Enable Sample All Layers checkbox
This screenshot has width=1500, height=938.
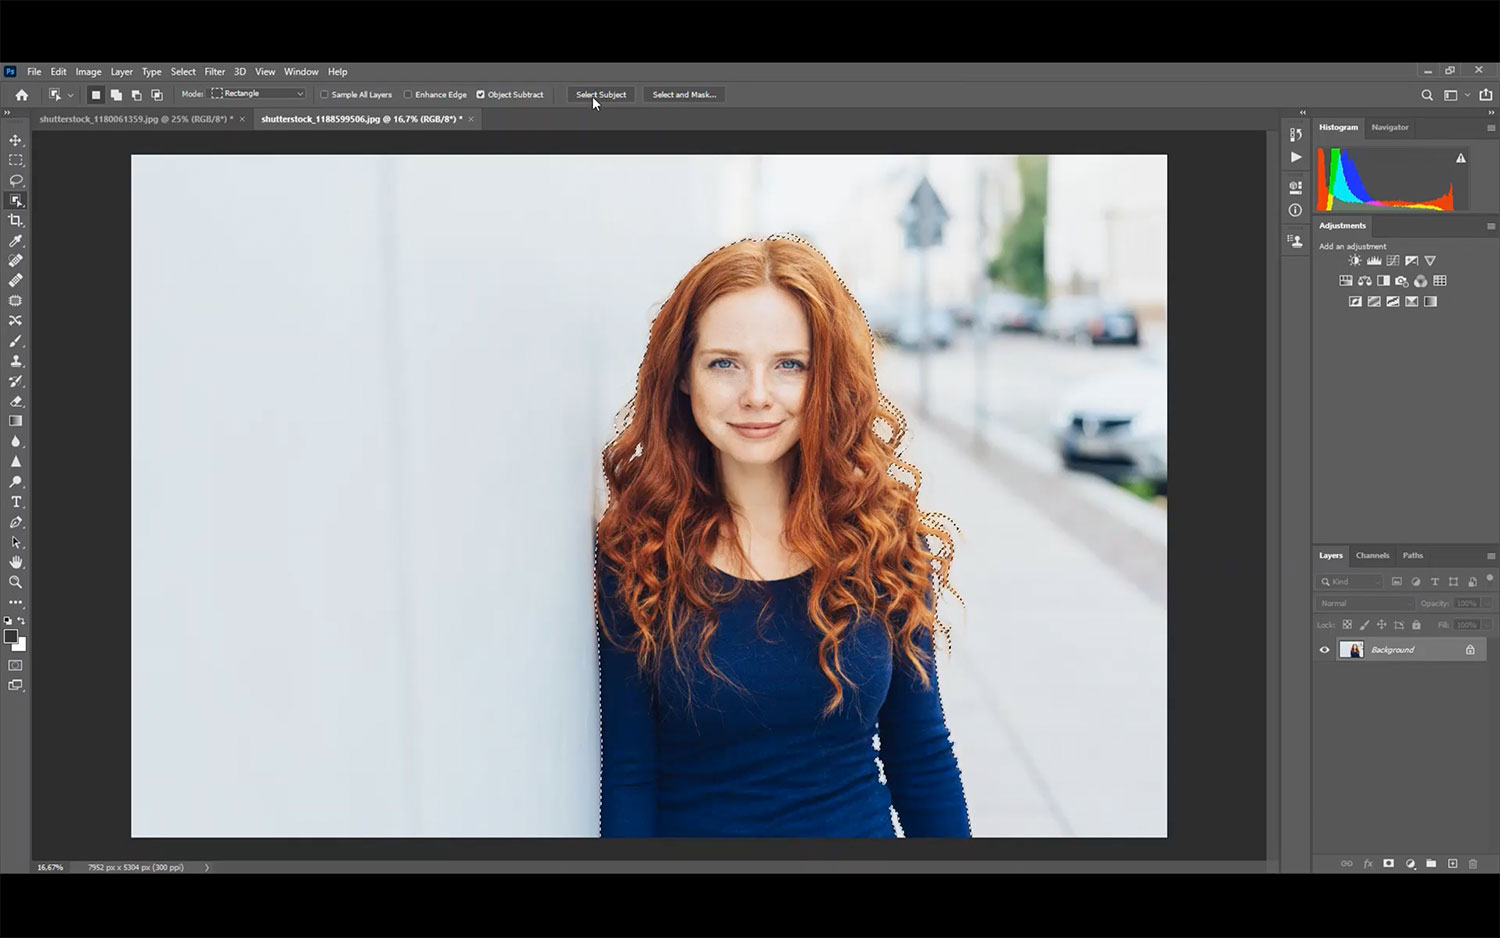324,95
